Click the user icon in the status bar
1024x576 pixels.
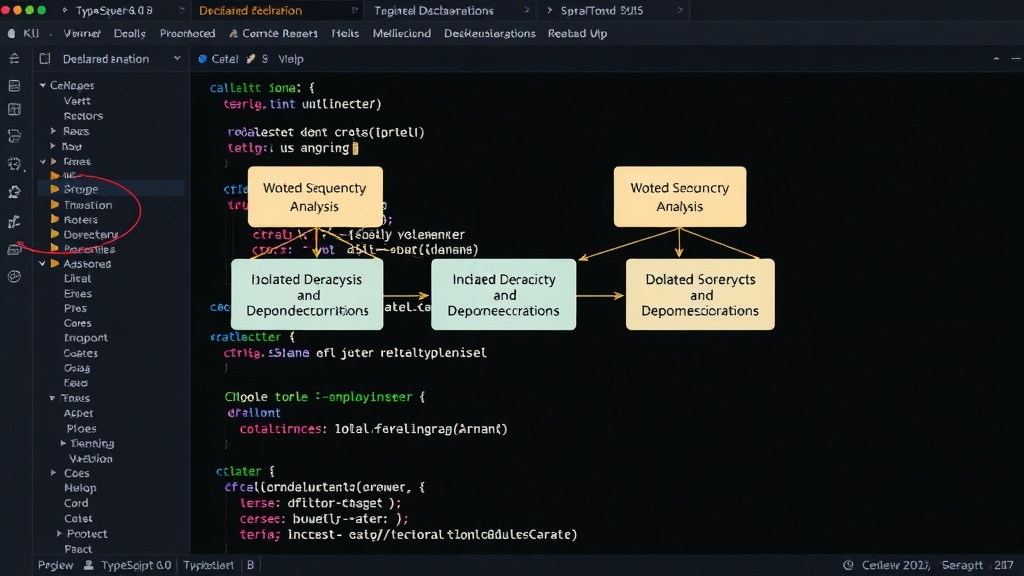[89, 565]
